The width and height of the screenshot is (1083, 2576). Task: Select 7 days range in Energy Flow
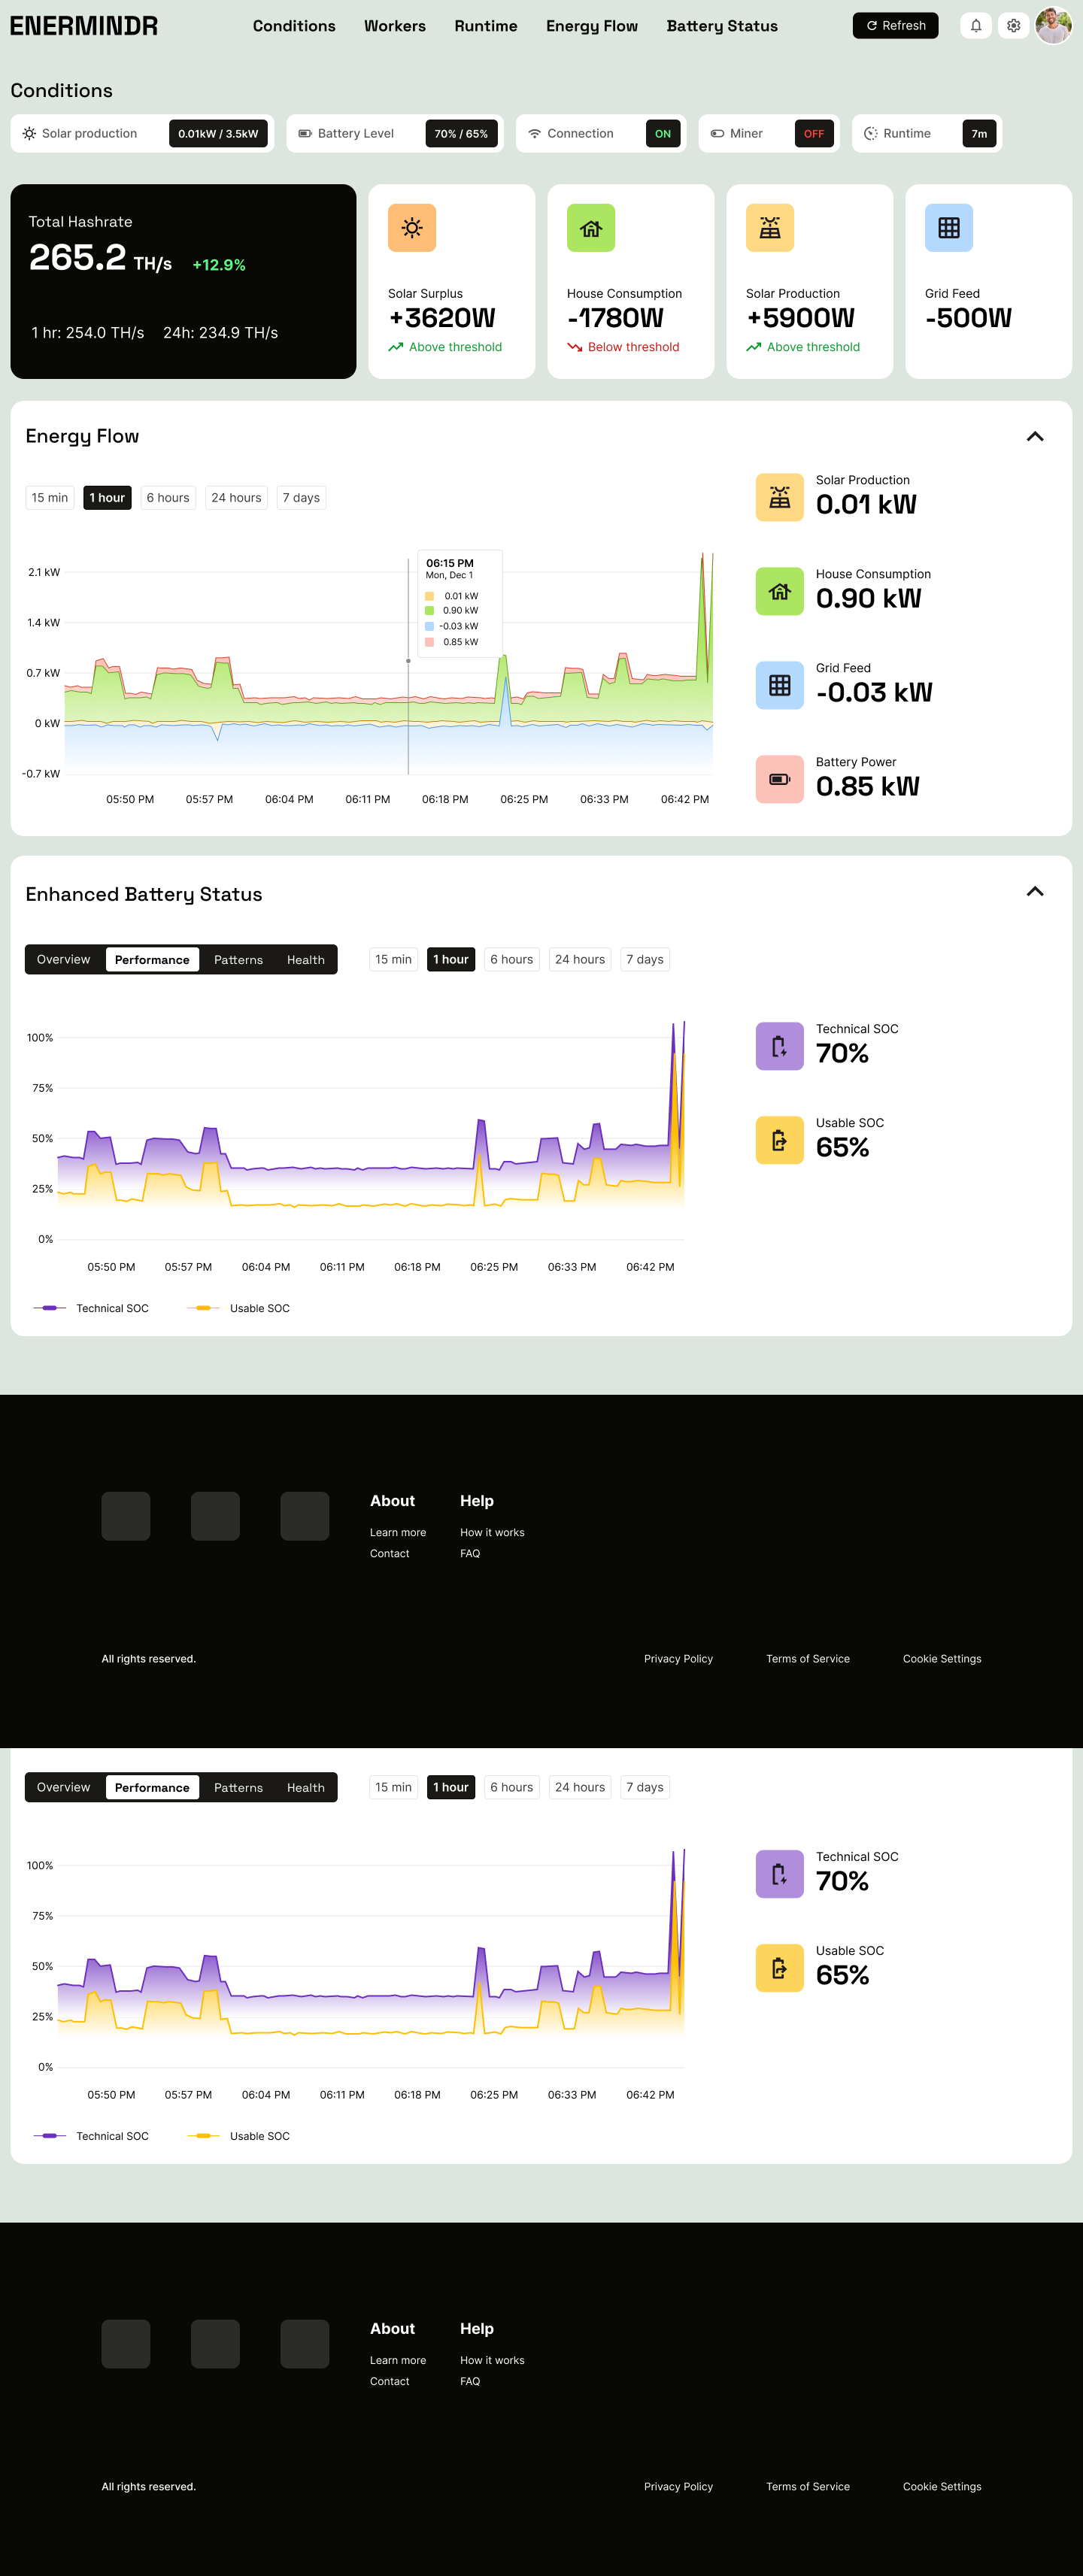pos(301,498)
